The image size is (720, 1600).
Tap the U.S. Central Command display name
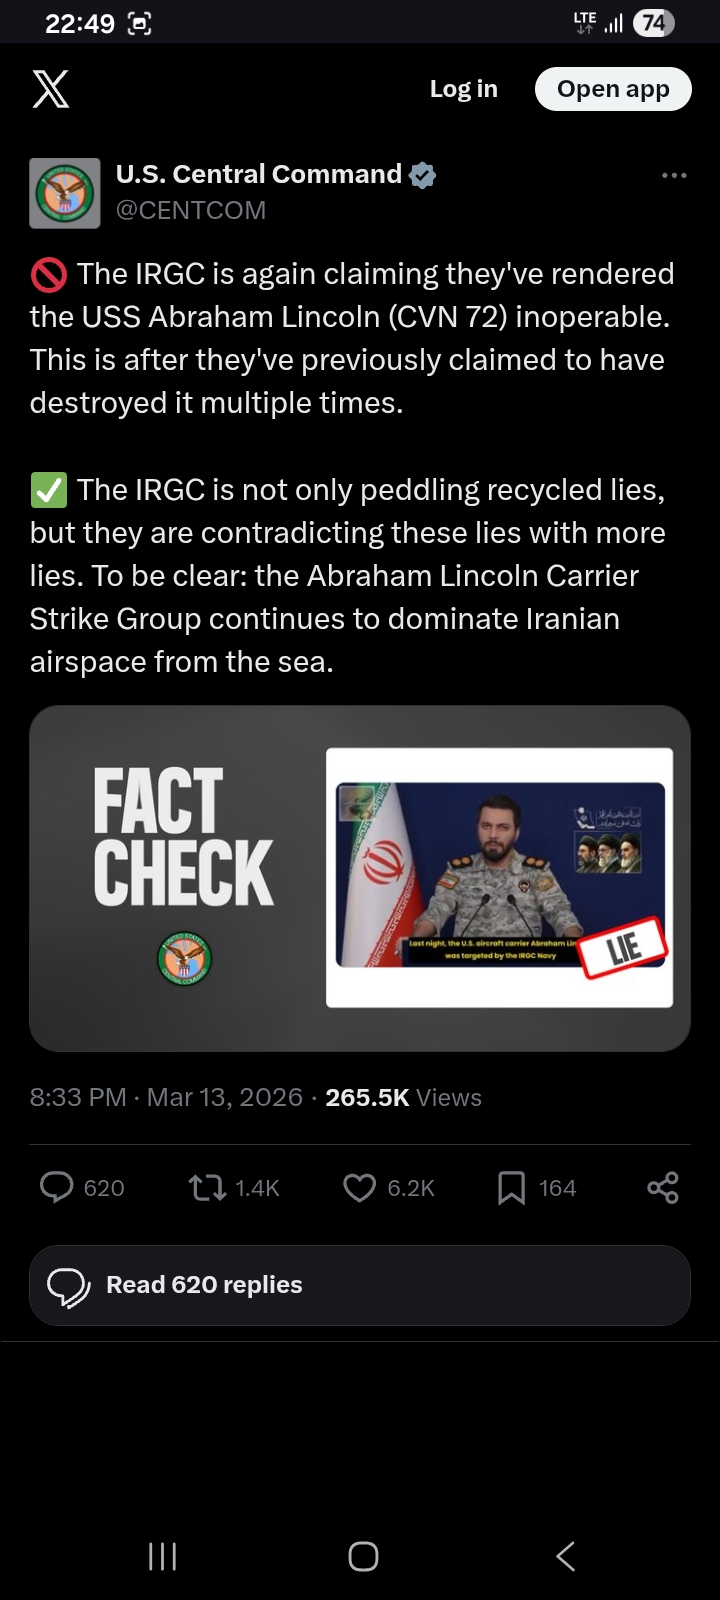(x=258, y=174)
